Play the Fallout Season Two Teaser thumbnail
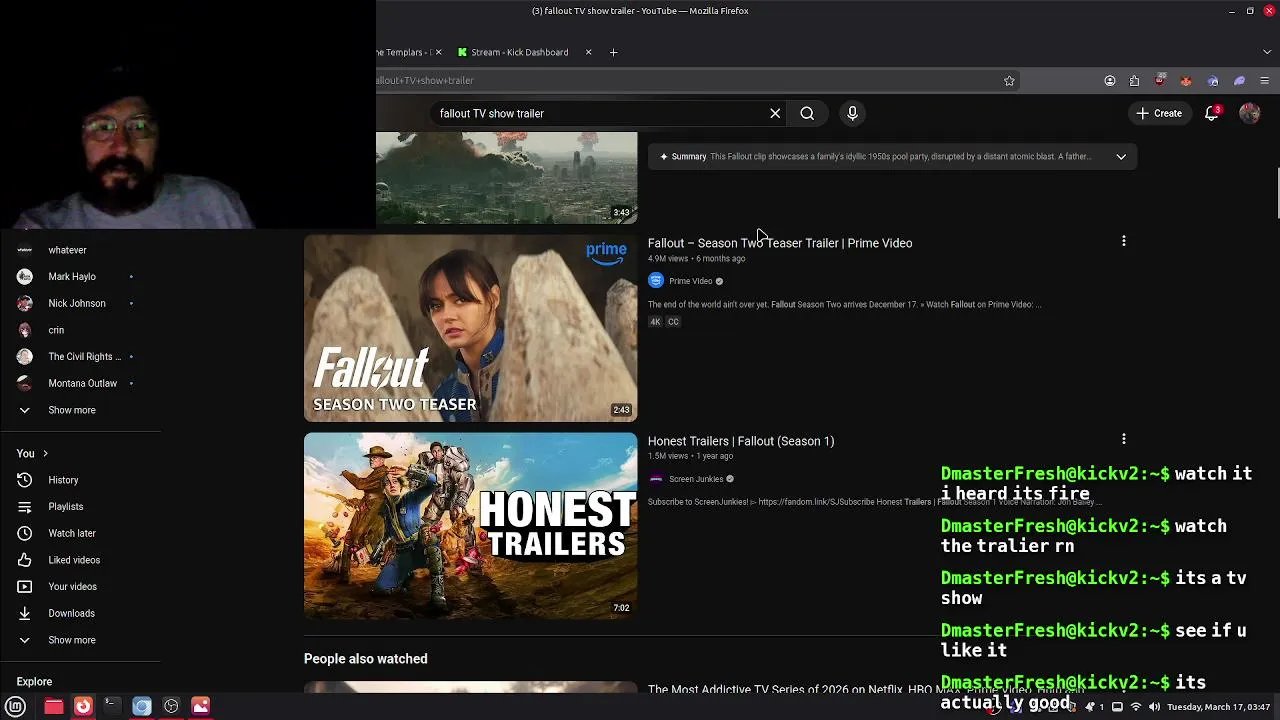1280x720 pixels. pos(470,328)
